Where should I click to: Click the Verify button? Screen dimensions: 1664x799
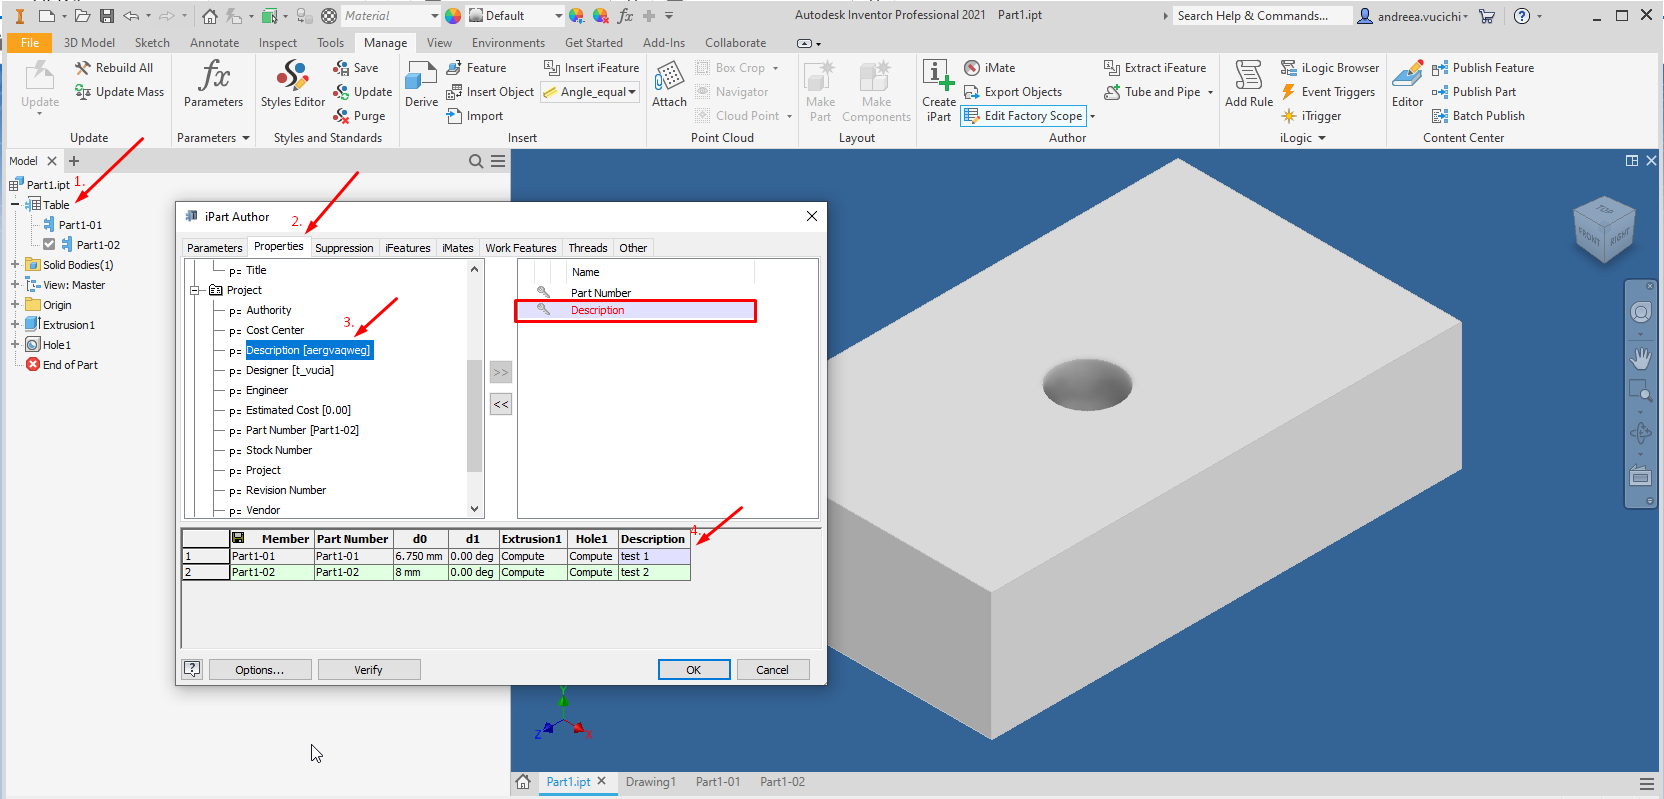tap(368, 670)
